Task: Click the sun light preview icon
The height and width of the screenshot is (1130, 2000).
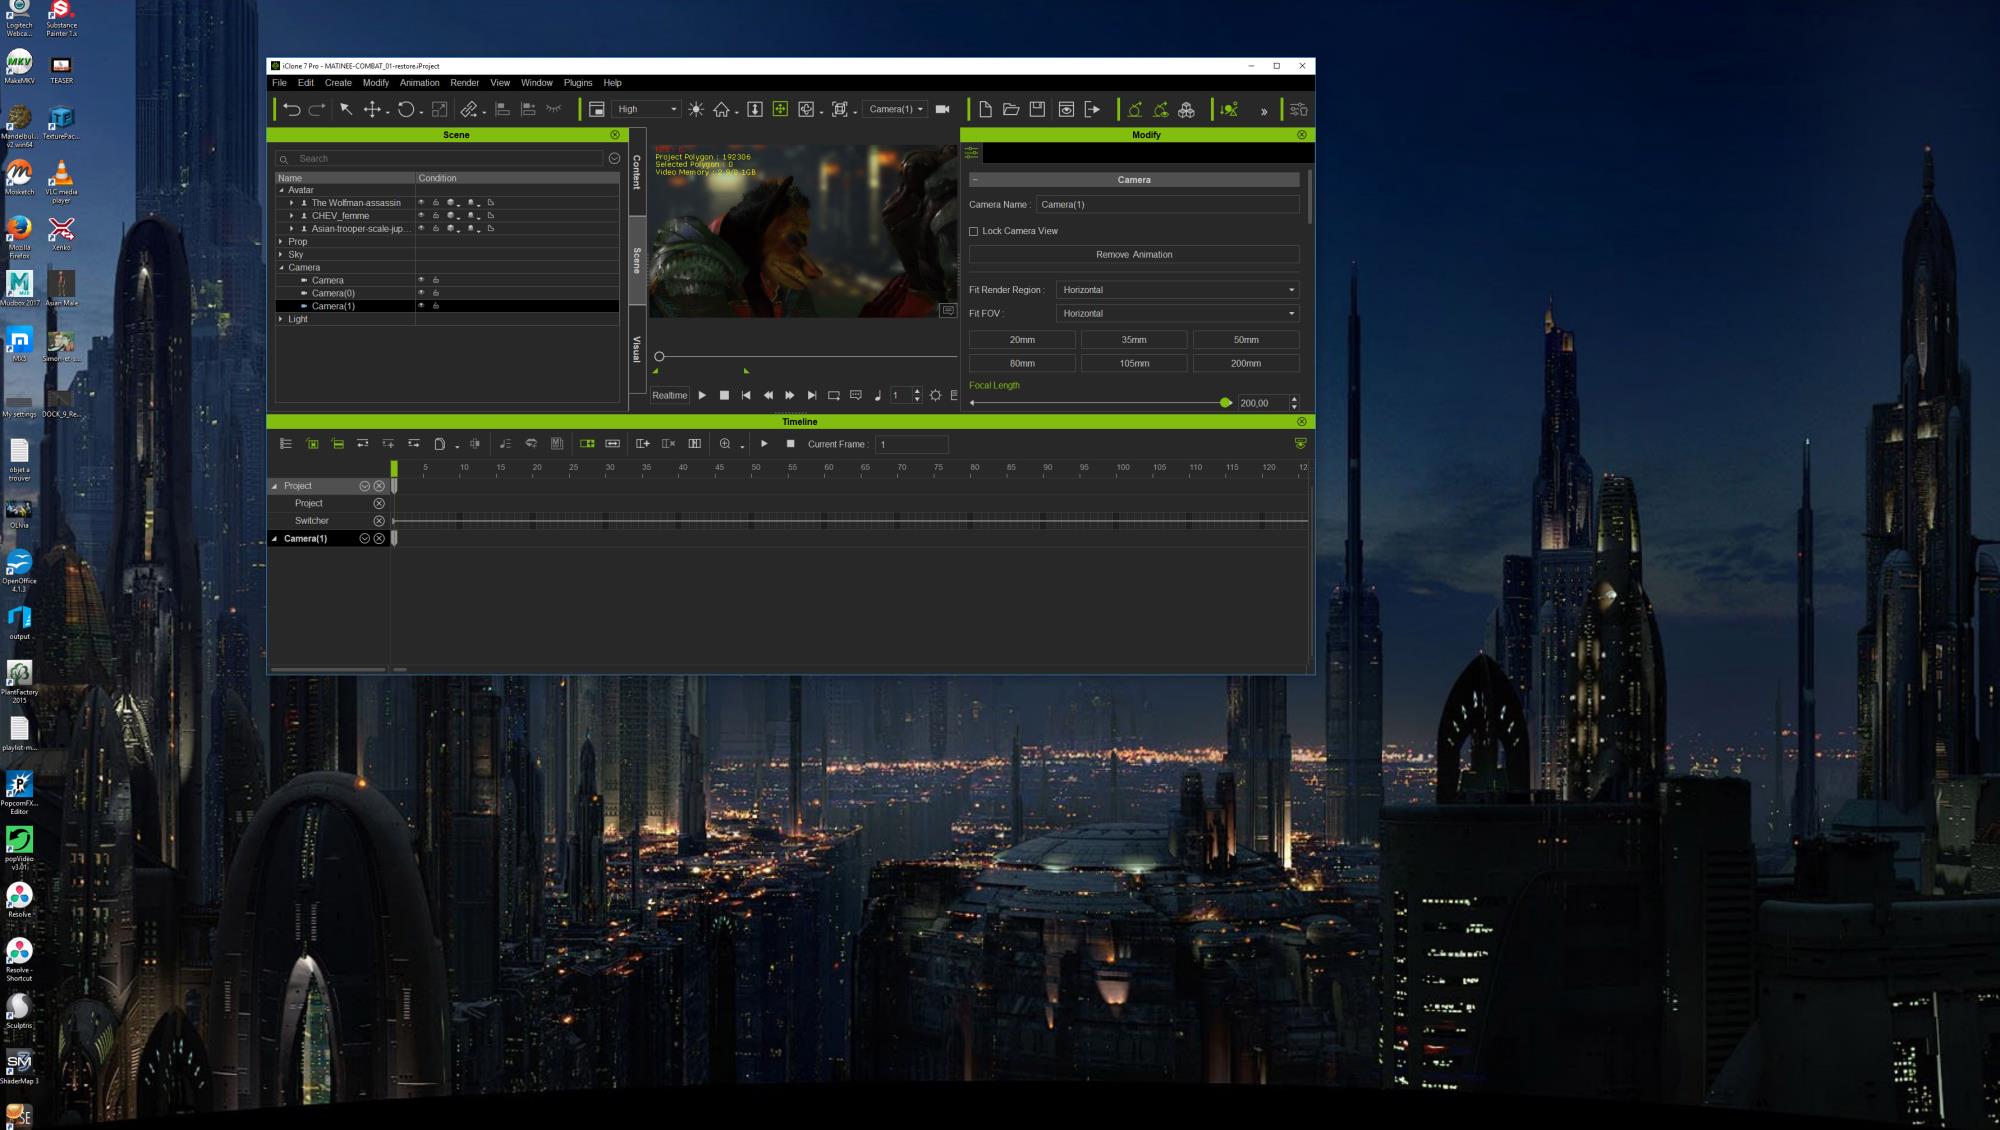Action: pyautogui.click(x=696, y=110)
